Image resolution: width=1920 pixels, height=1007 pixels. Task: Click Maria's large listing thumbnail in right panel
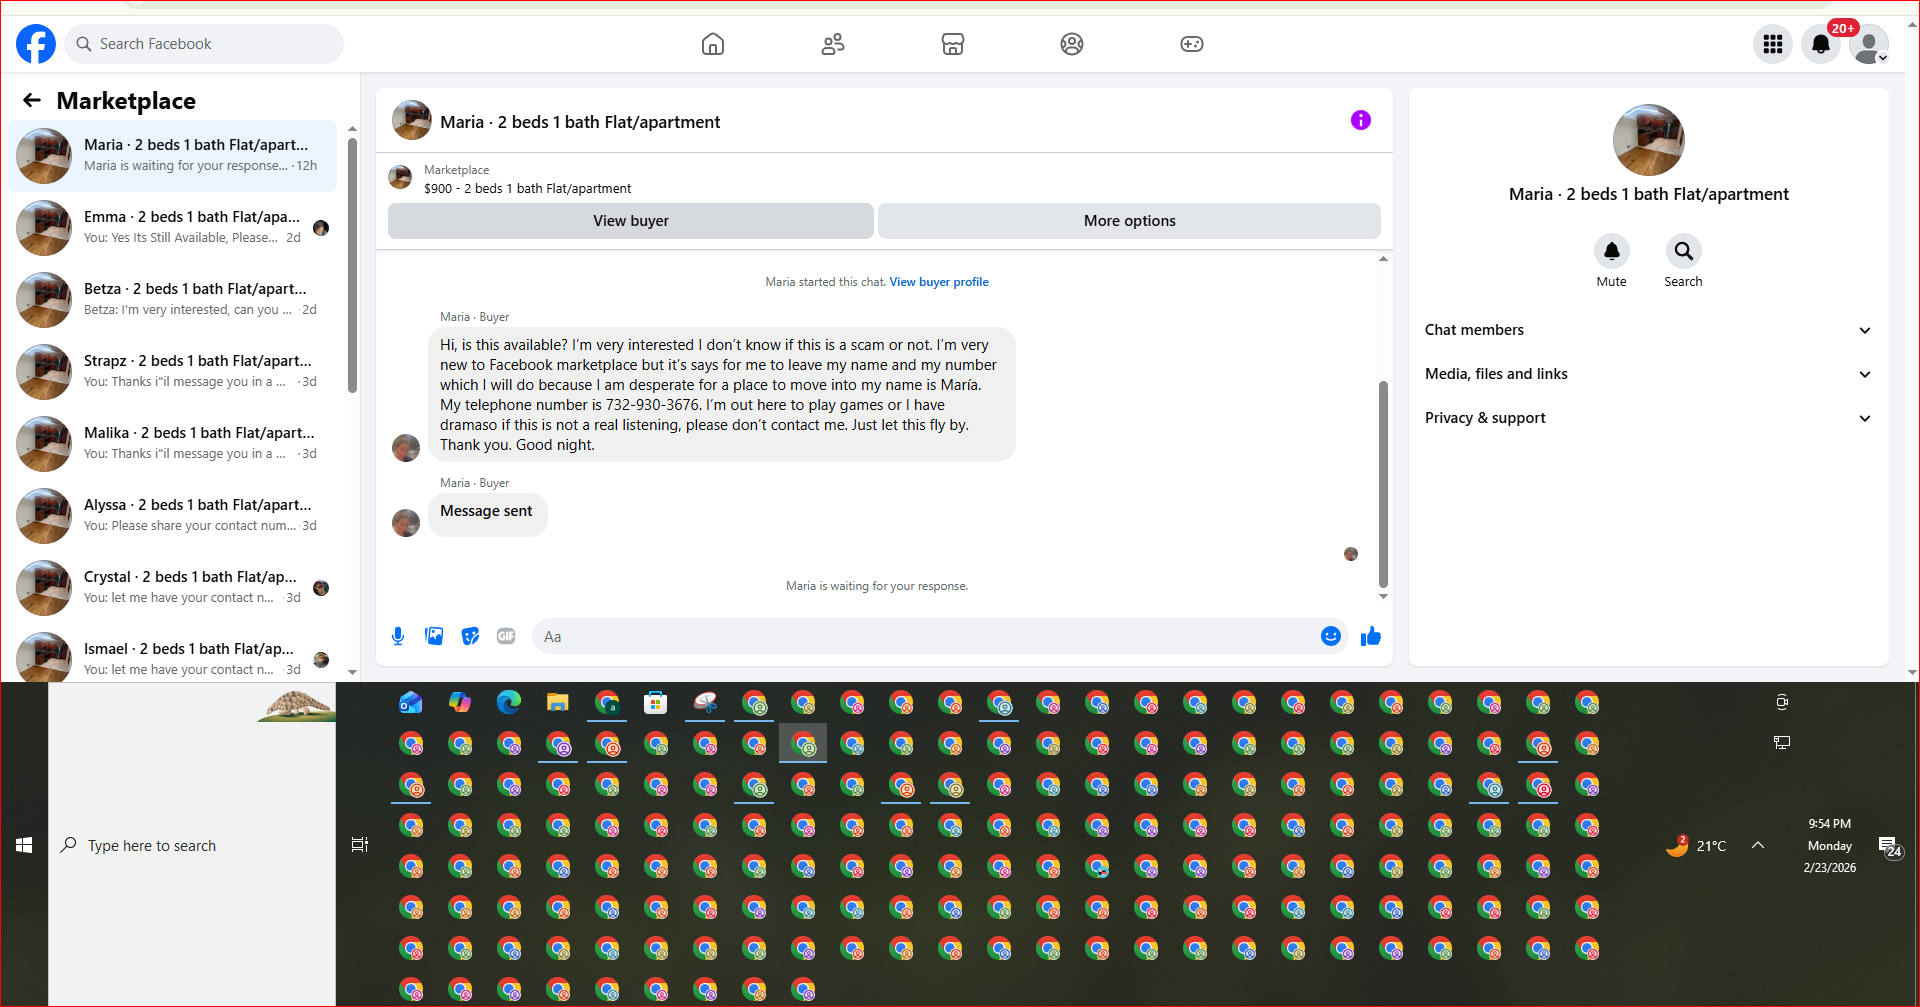tap(1649, 140)
